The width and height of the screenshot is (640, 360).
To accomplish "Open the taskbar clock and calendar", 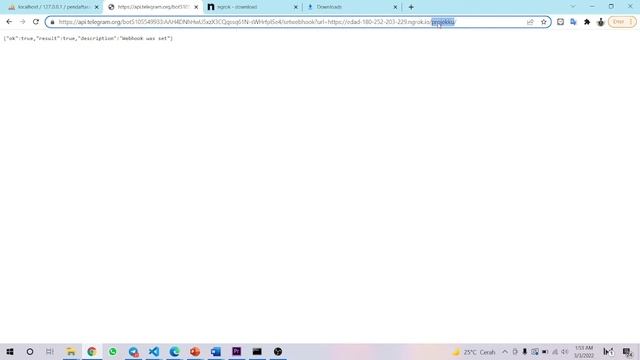I will pos(584,352).
